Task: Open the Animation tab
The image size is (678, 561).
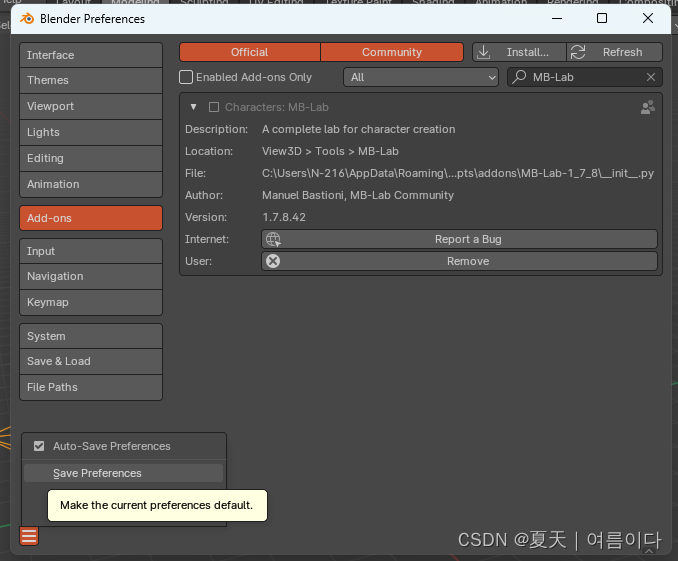Action: pos(91,184)
